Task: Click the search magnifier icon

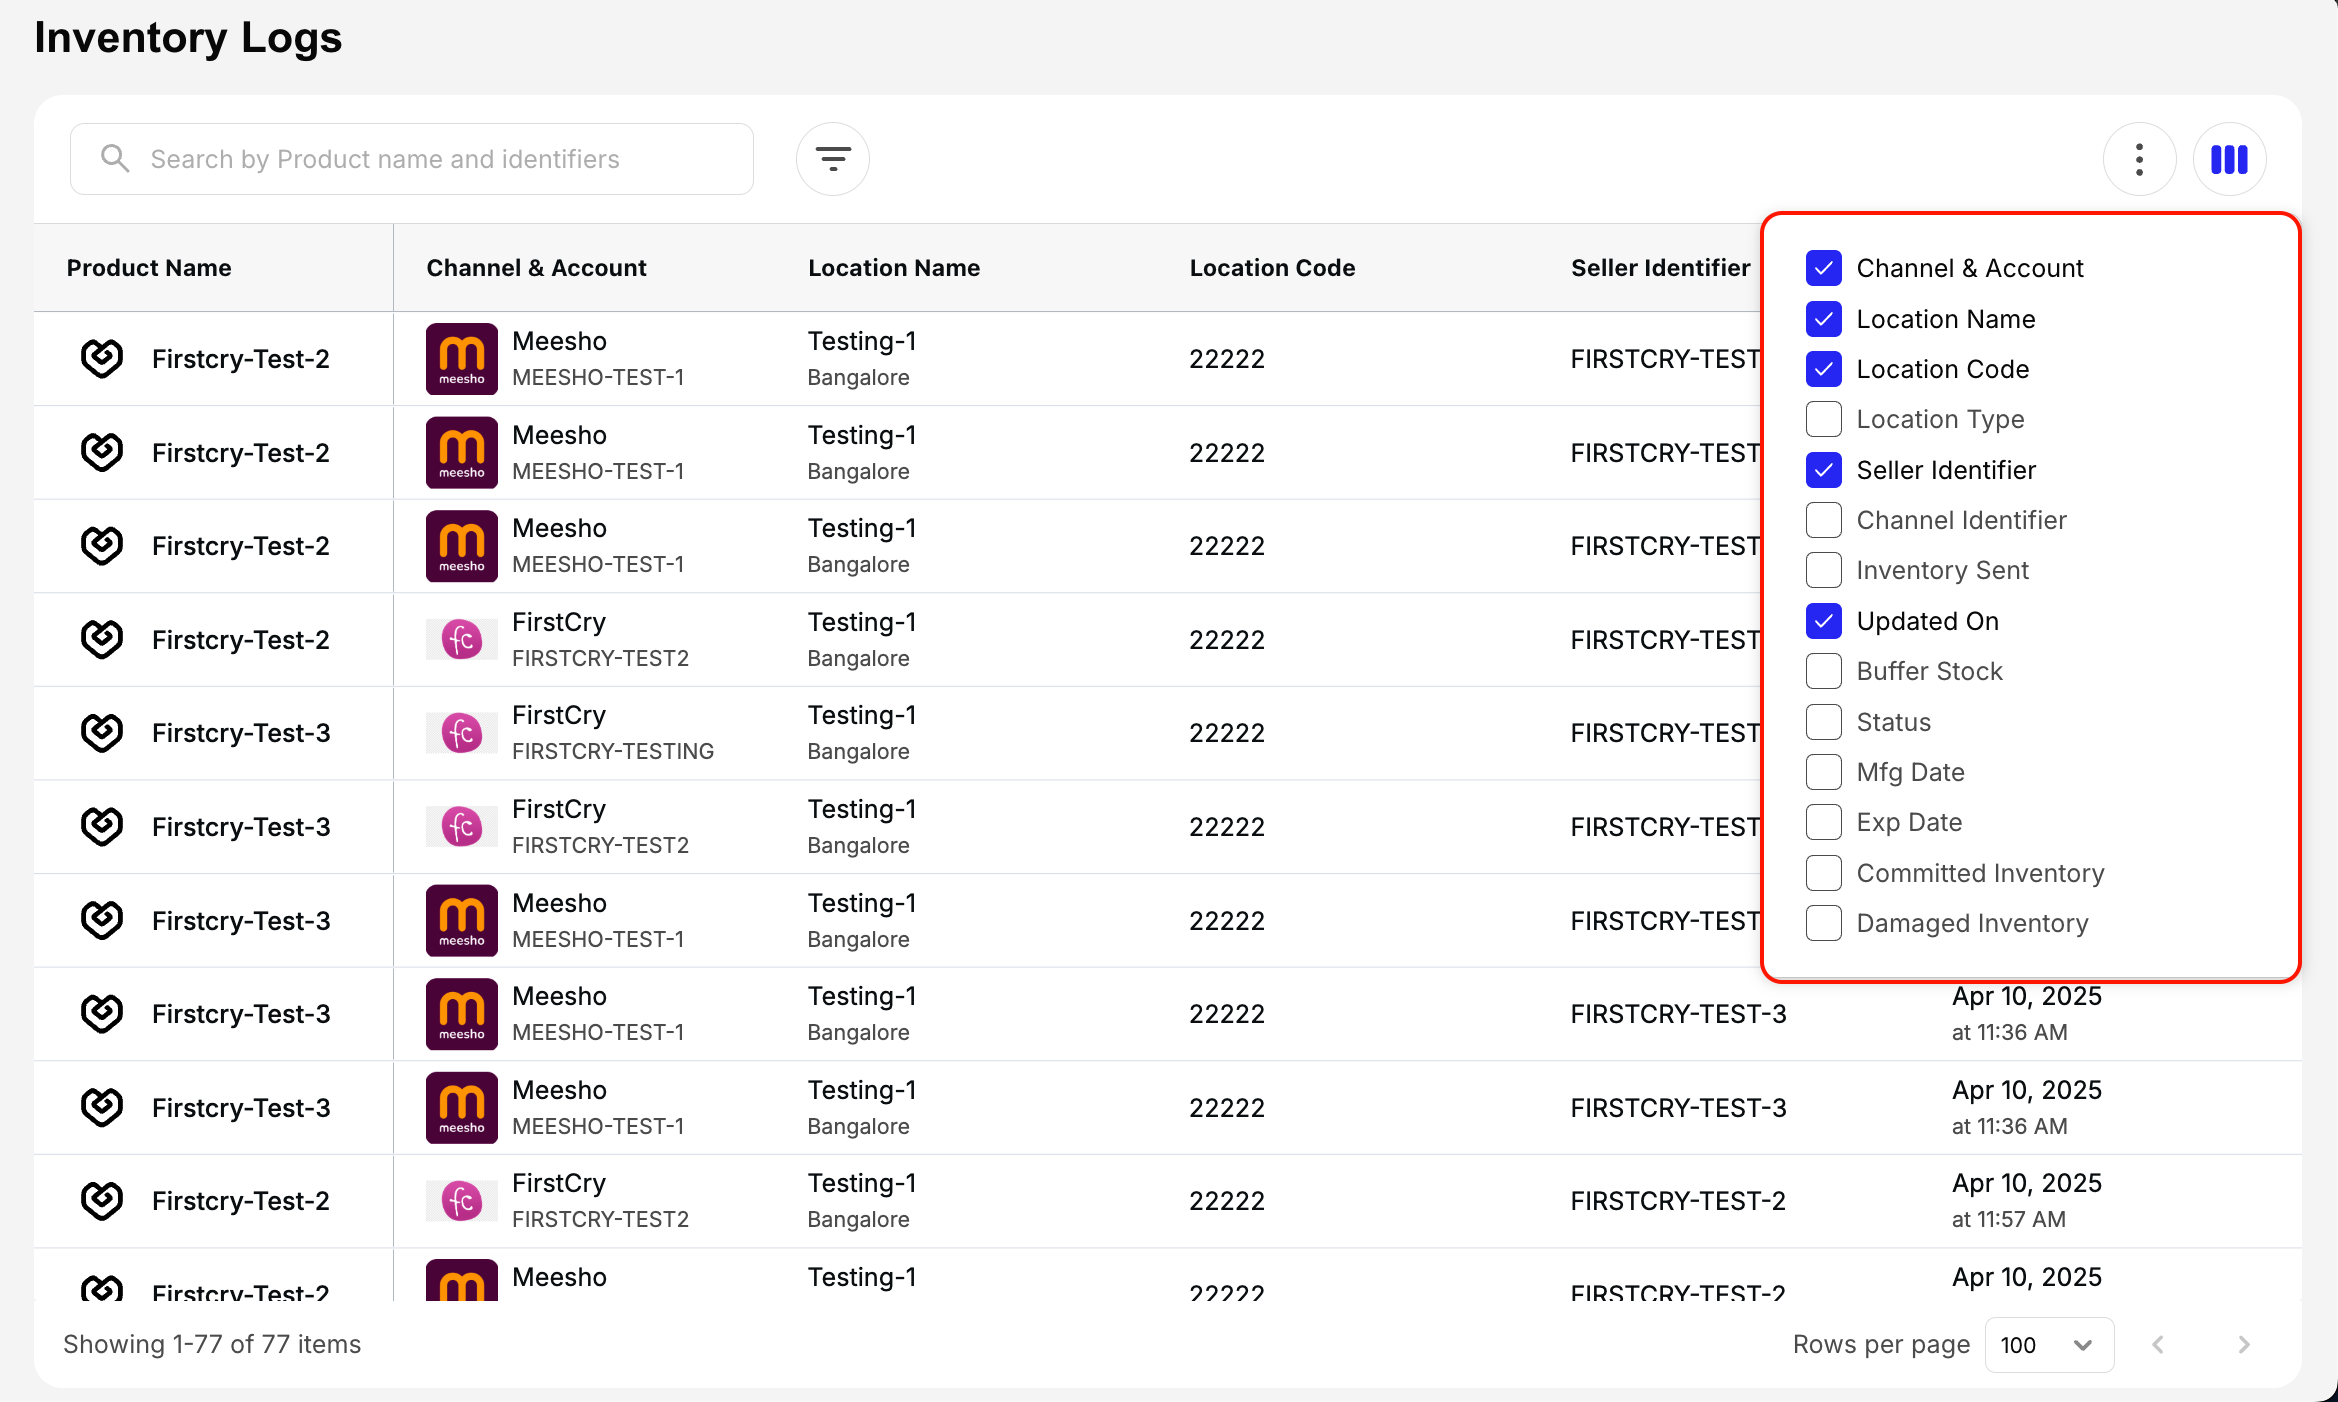Action: tap(115, 158)
